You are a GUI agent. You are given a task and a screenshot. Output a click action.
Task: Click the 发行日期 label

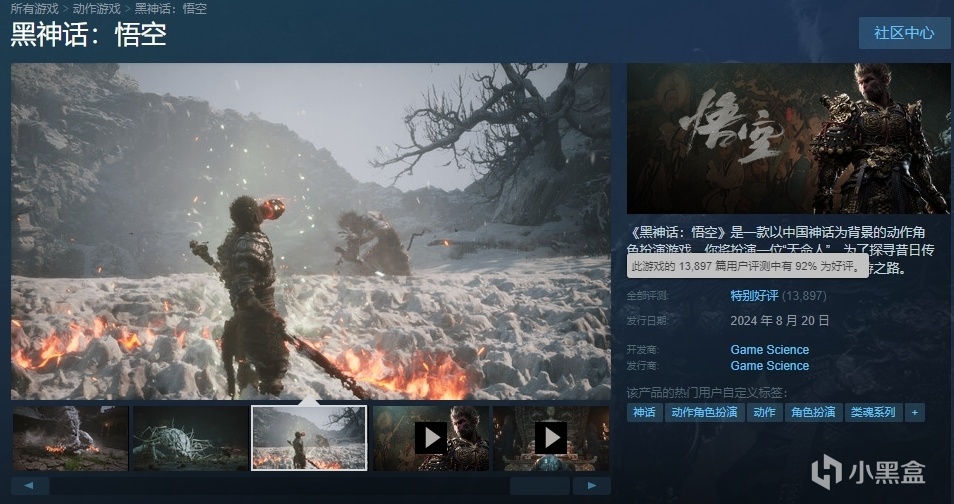click(647, 320)
